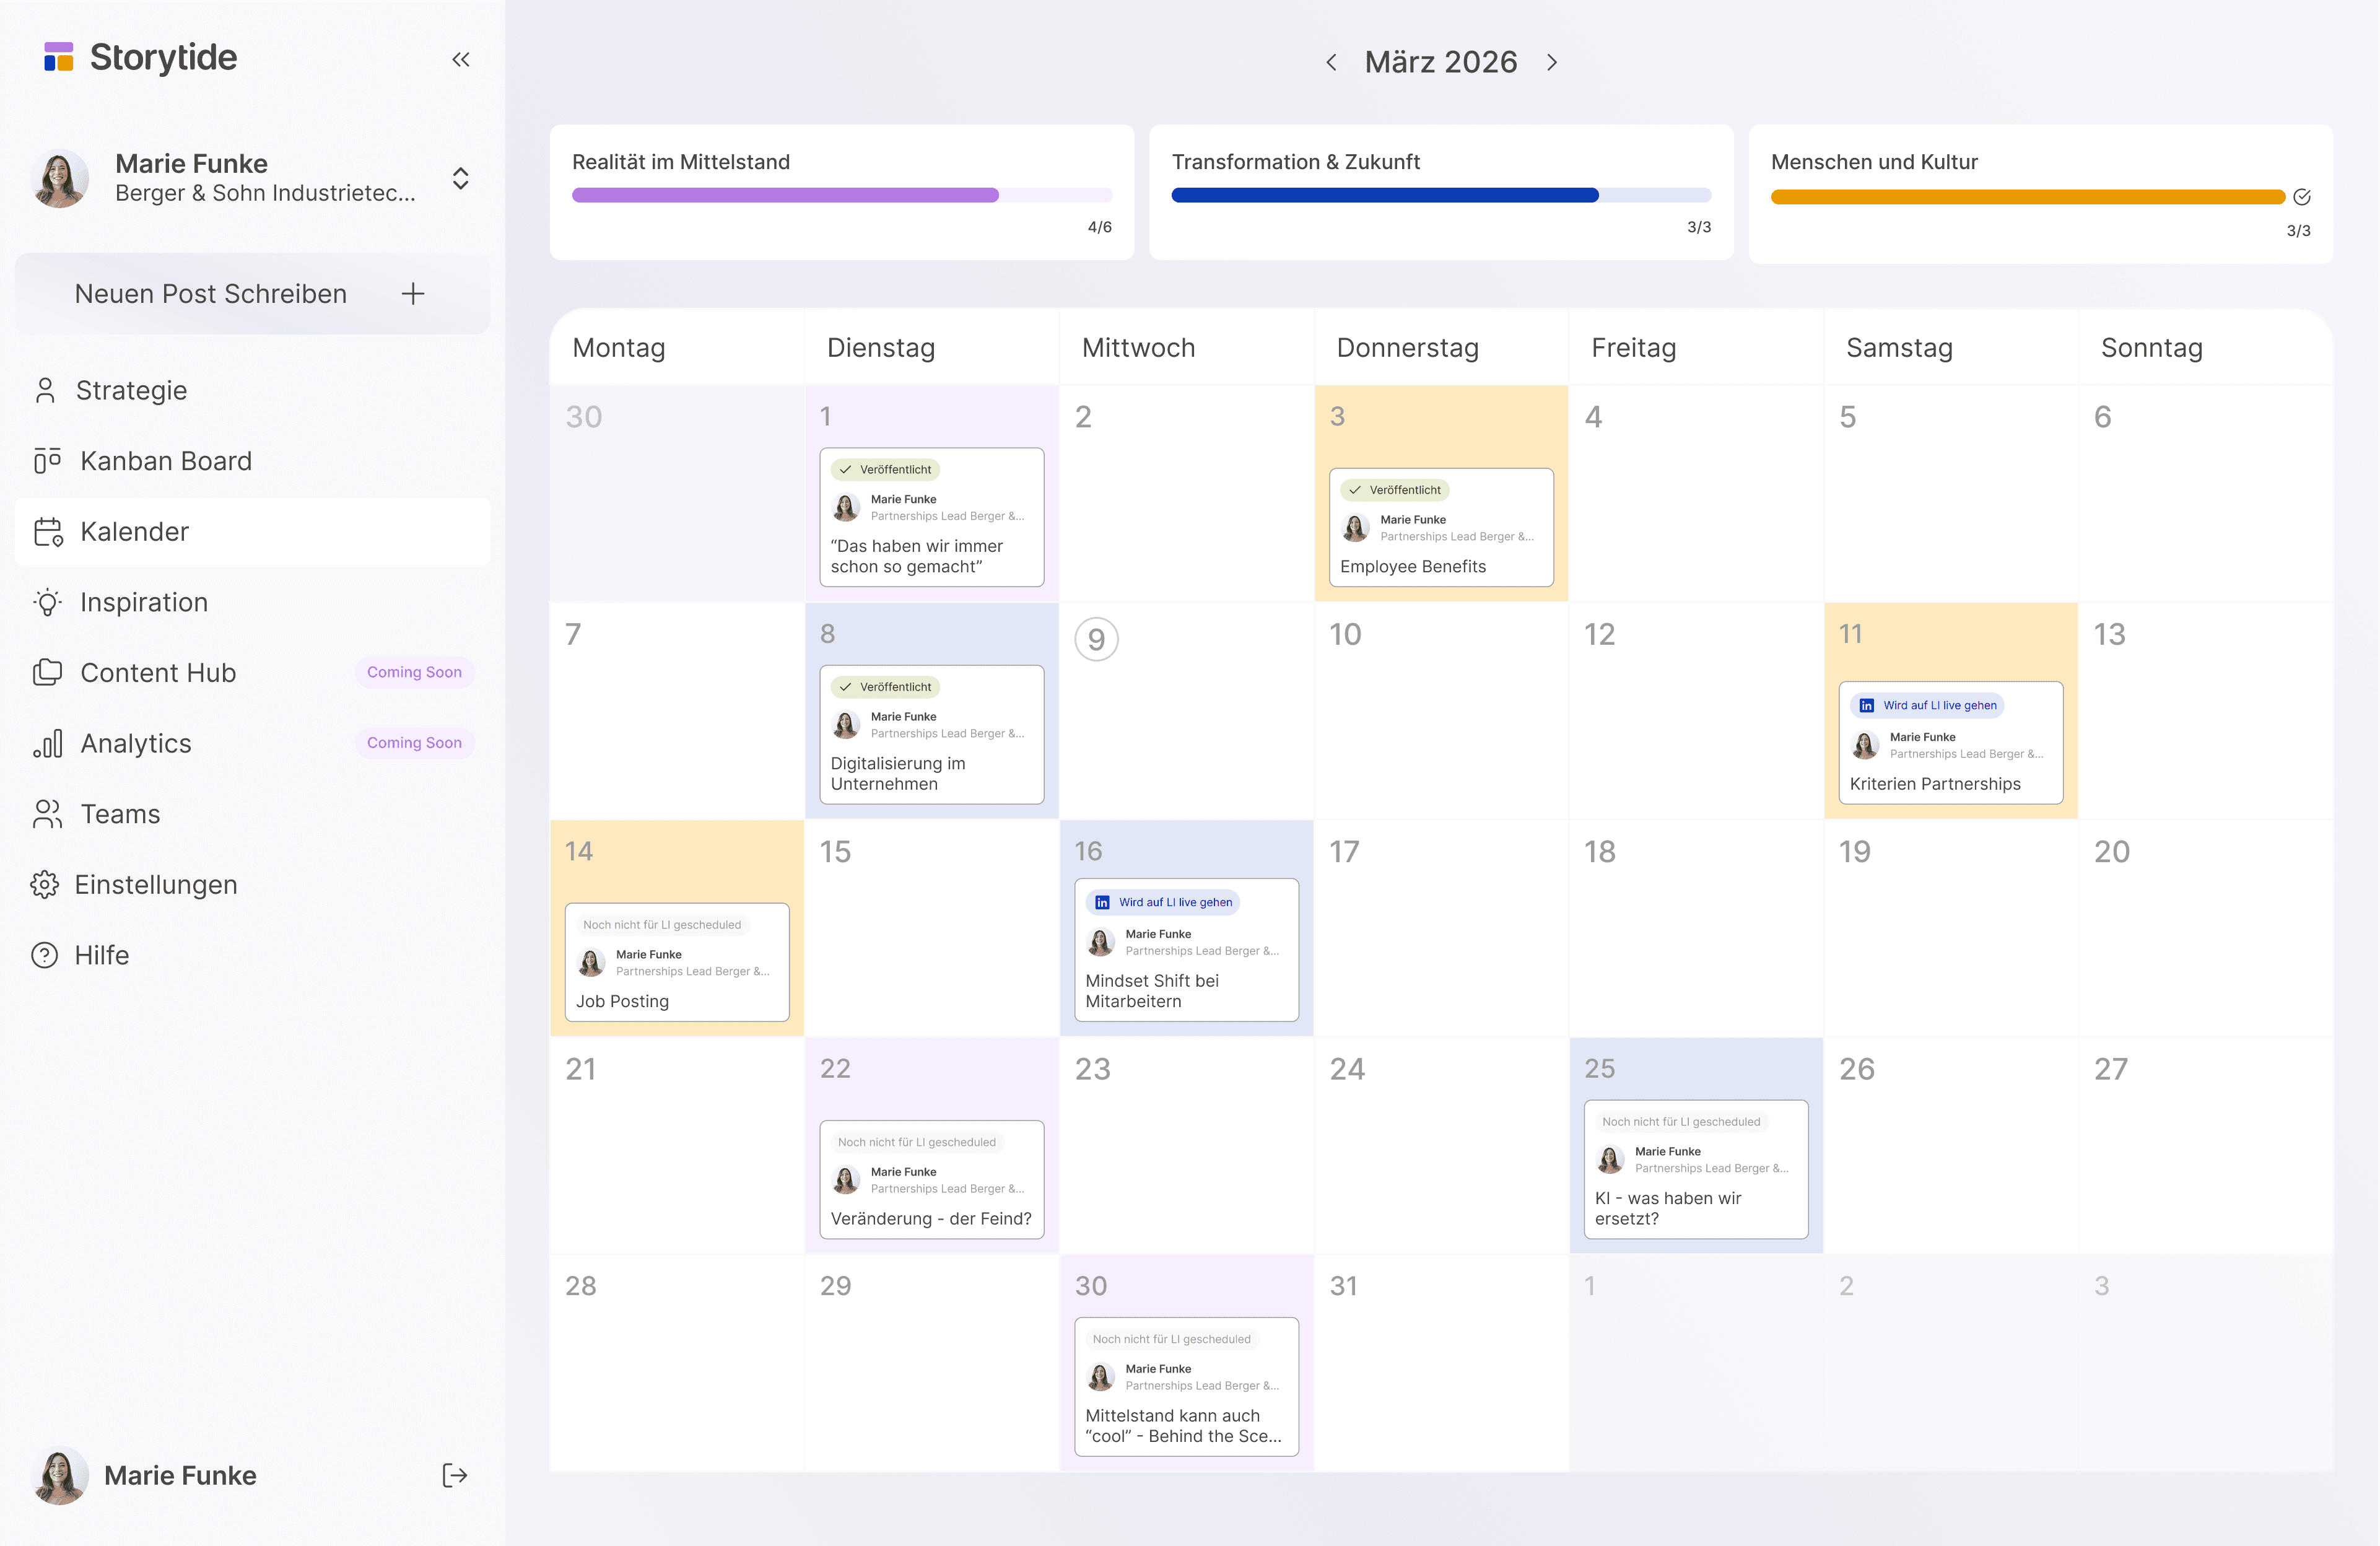Go to next month after März 2026
The width and height of the screenshot is (2380, 1546).
tap(1551, 62)
